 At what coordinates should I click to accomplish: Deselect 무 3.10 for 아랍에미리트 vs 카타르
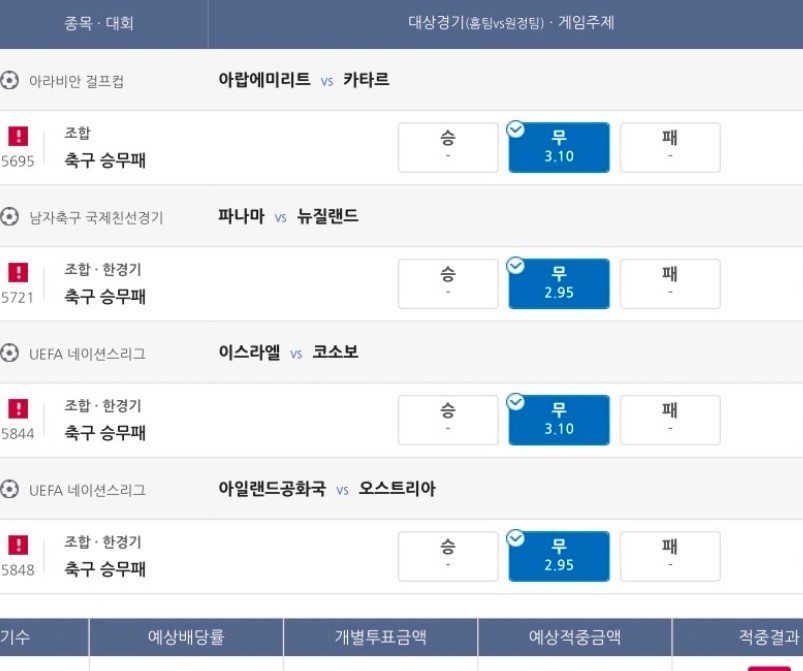(559, 147)
